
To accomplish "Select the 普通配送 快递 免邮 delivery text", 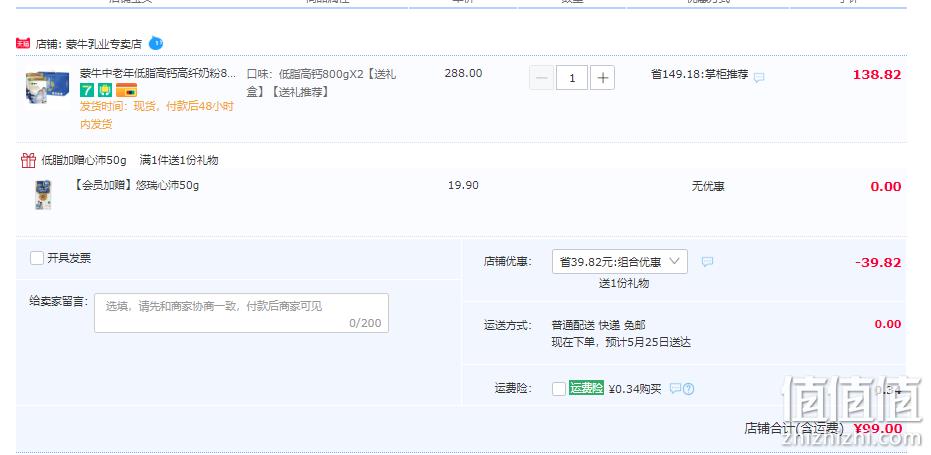I will tap(598, 325).
